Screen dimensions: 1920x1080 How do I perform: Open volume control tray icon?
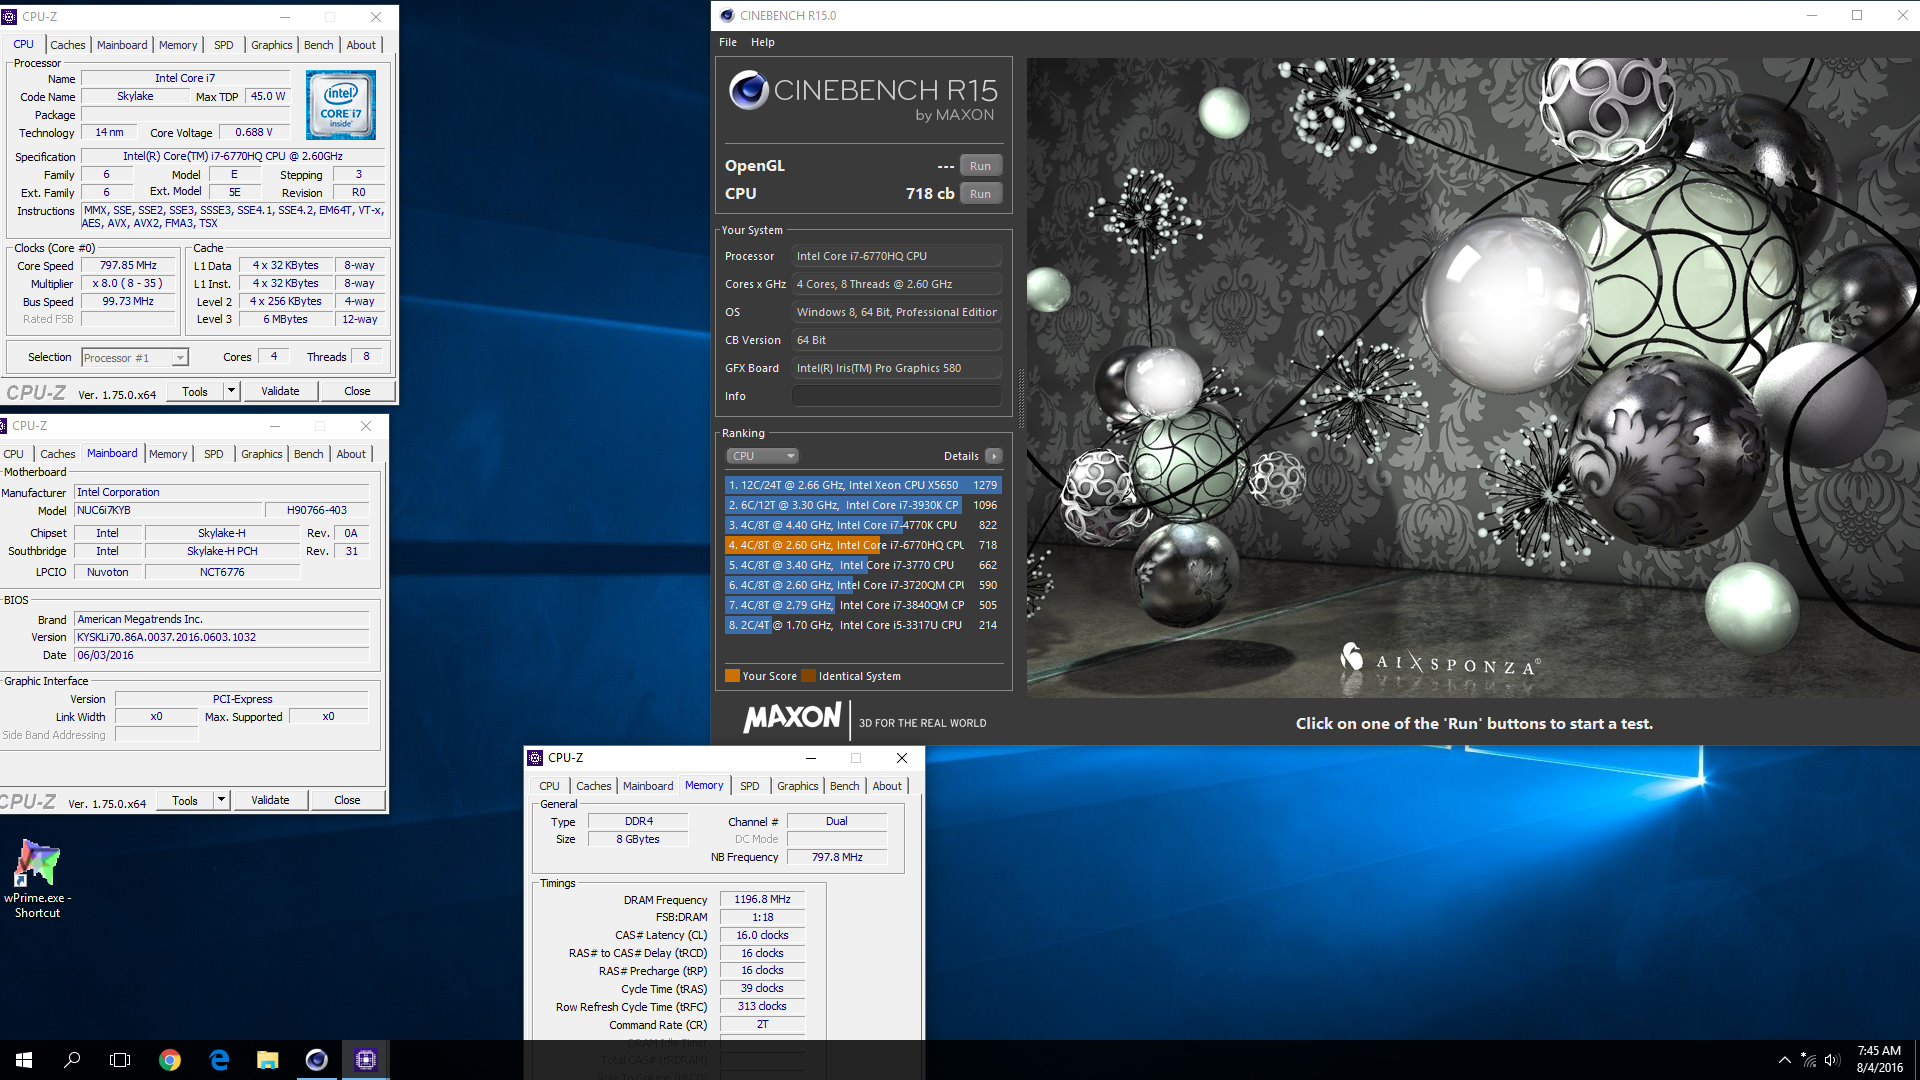1832,1060
